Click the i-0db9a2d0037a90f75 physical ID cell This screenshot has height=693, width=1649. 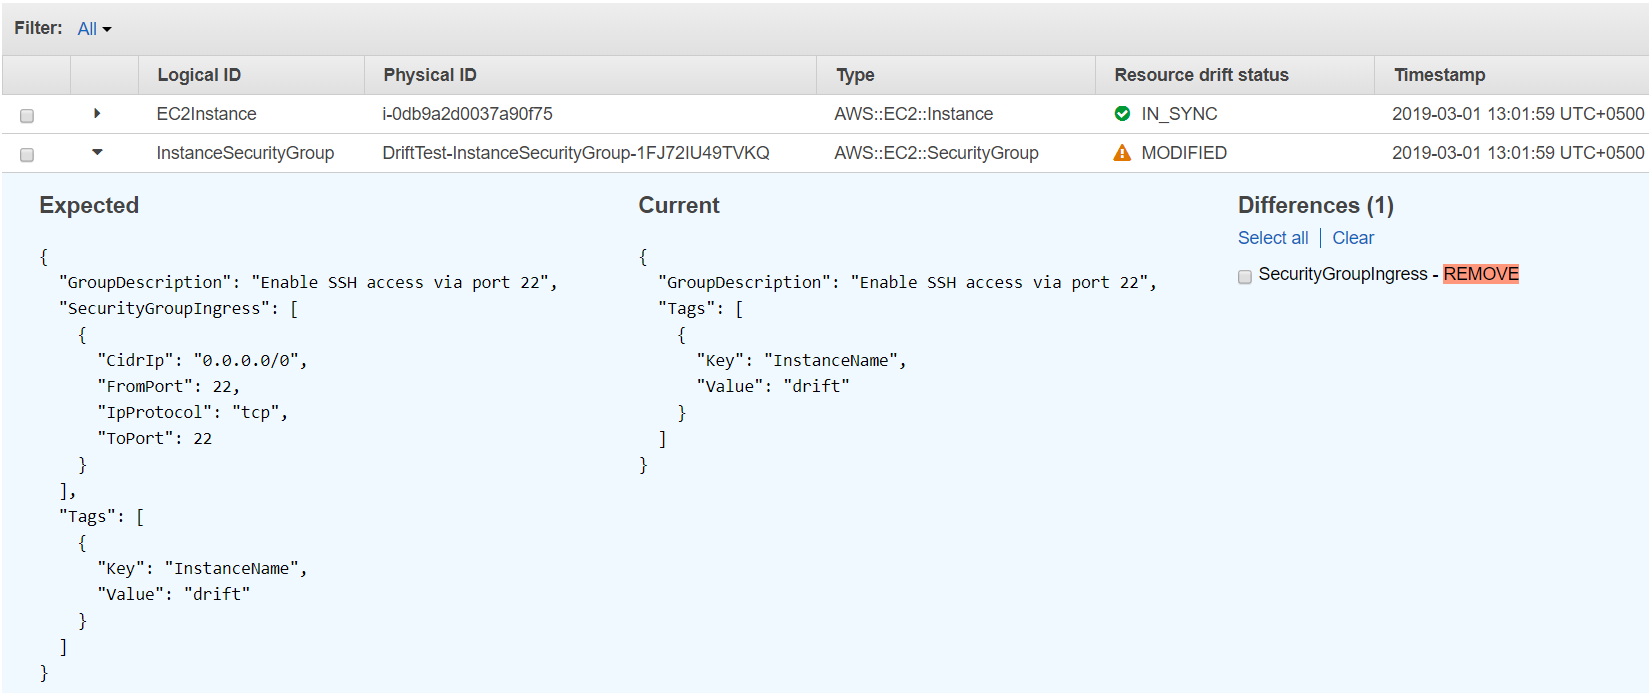click(x=467, y=114)
